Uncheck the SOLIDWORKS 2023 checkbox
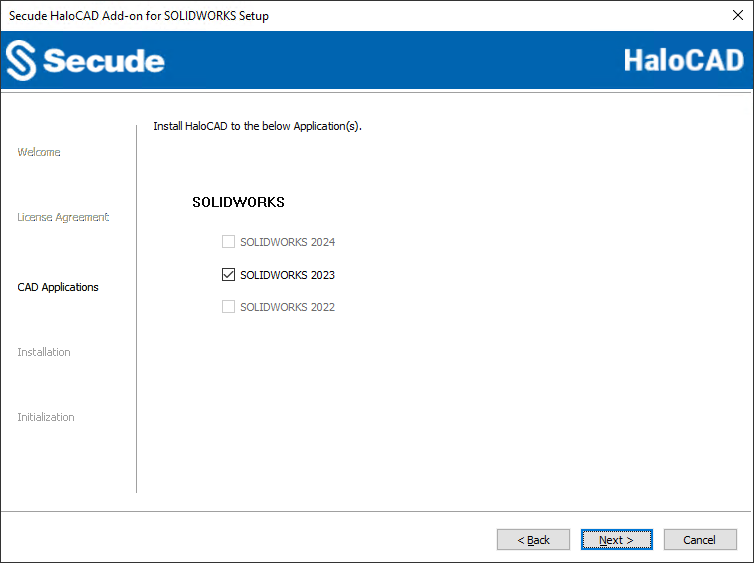The height and width of the screenshot is (563, 754). pos(228,274)
